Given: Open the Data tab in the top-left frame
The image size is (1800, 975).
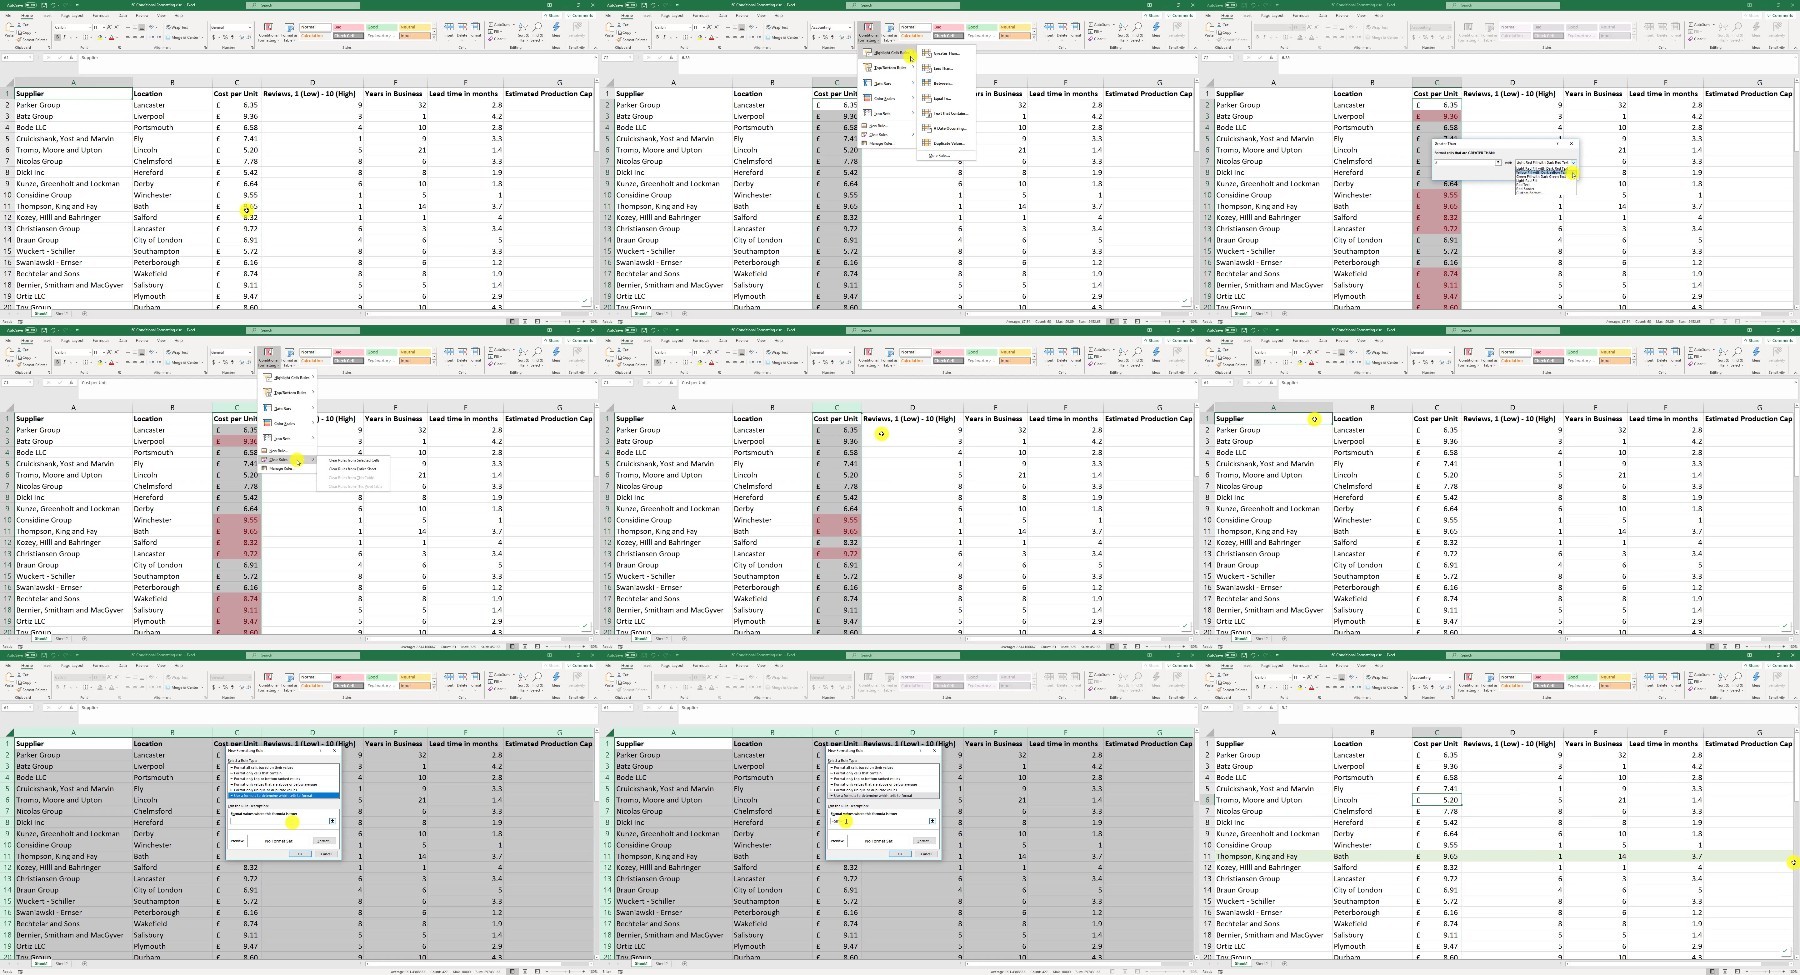Looking at the screenshot, I should [x=123, y=16].
